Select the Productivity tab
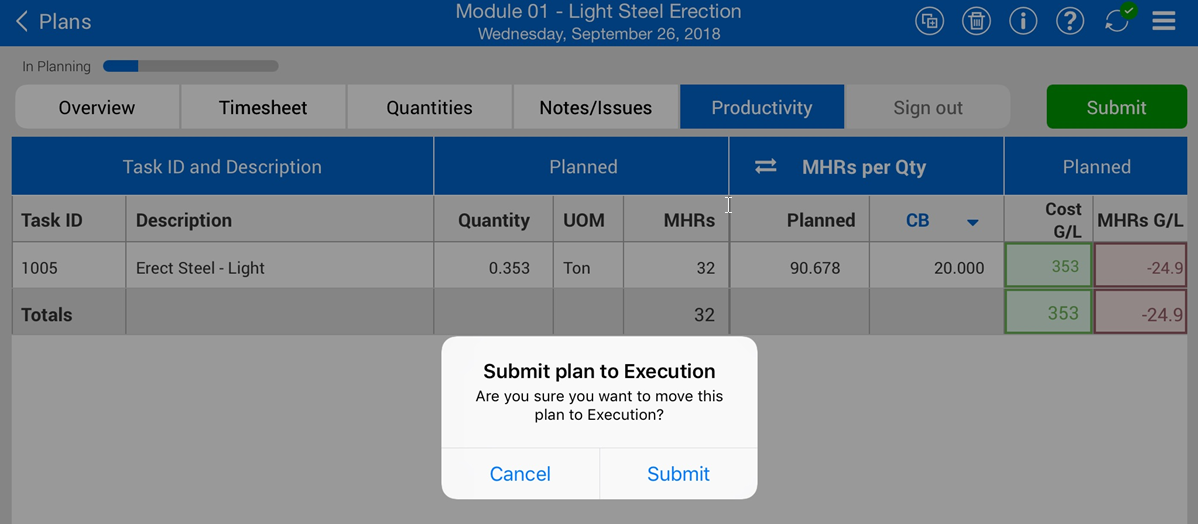 tap(761, 108)
